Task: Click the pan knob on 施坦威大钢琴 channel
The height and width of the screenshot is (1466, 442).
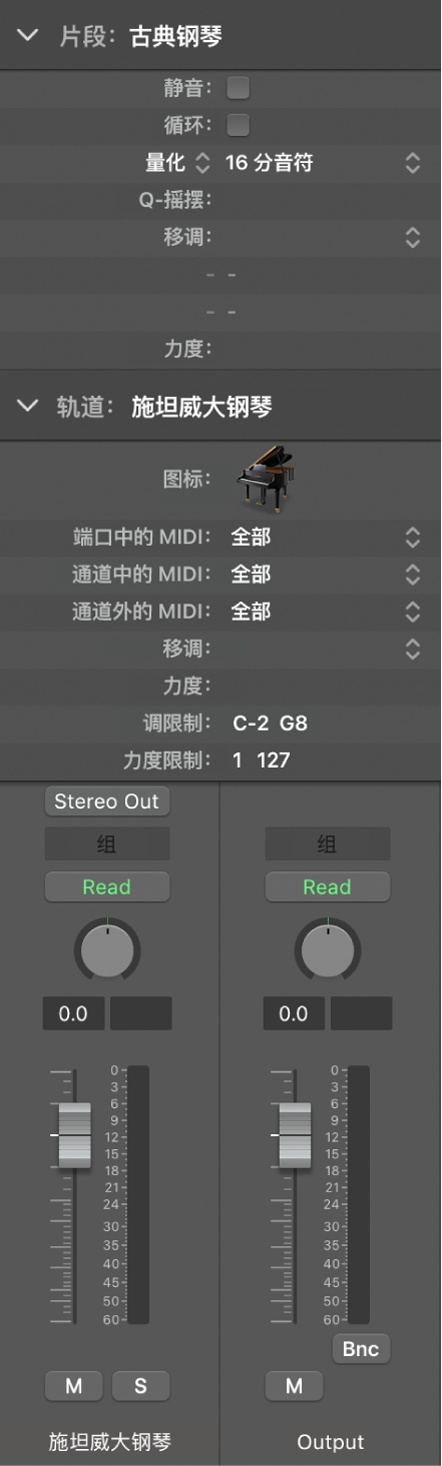Action: tap(107, 949)
